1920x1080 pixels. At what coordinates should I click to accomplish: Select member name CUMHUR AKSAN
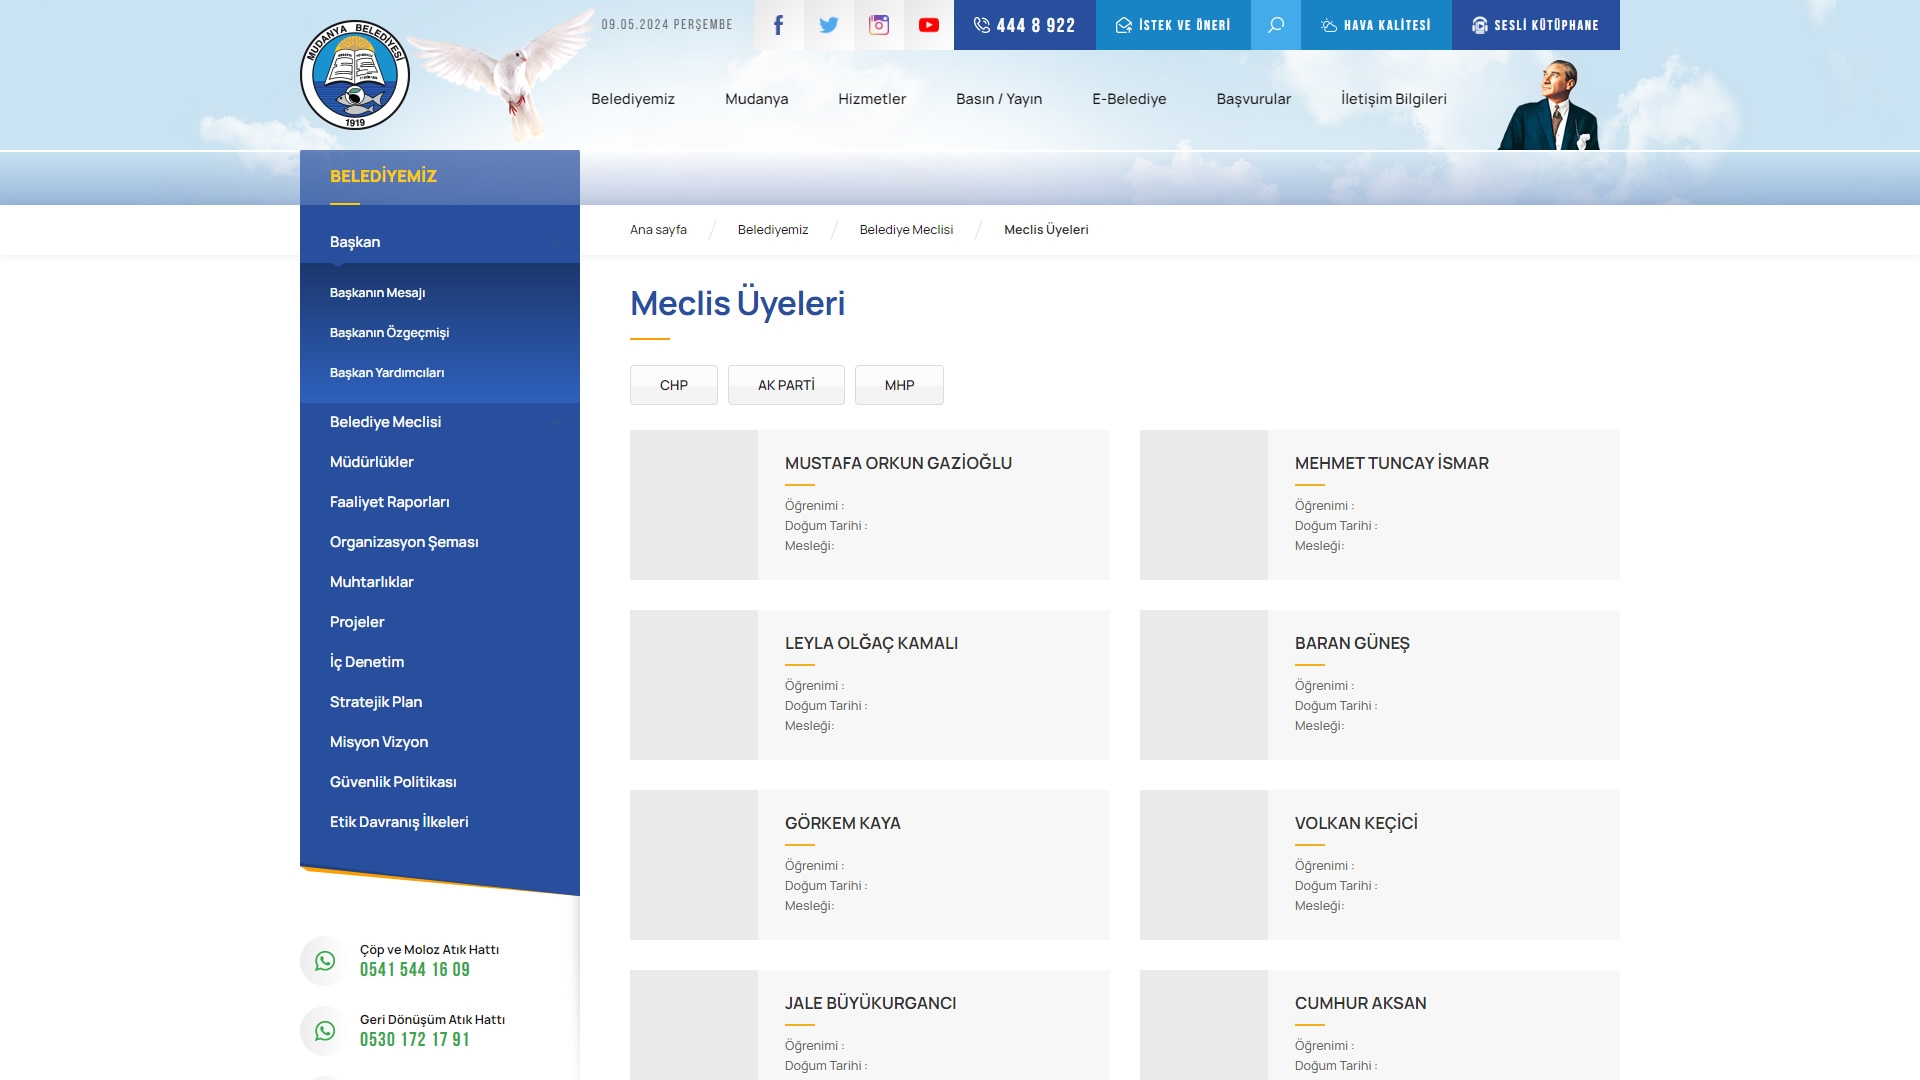click(x=1360, y=1003)
